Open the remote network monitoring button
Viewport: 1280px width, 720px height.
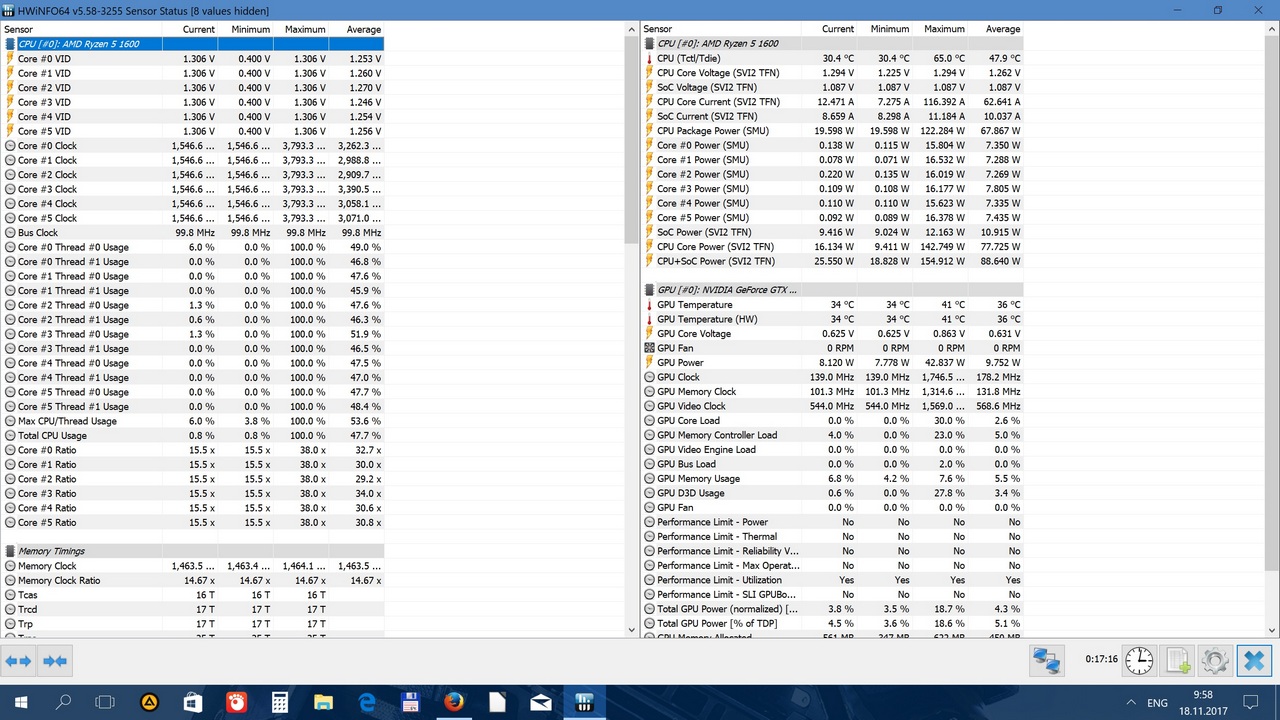pyautogui.click(x=1047, y=661)
